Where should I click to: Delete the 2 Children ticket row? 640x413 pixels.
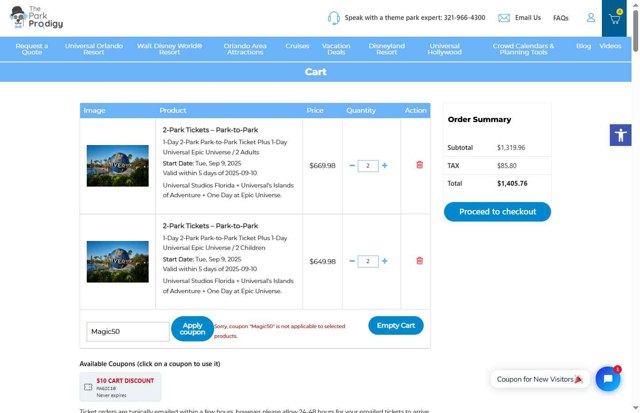[419, 261]
